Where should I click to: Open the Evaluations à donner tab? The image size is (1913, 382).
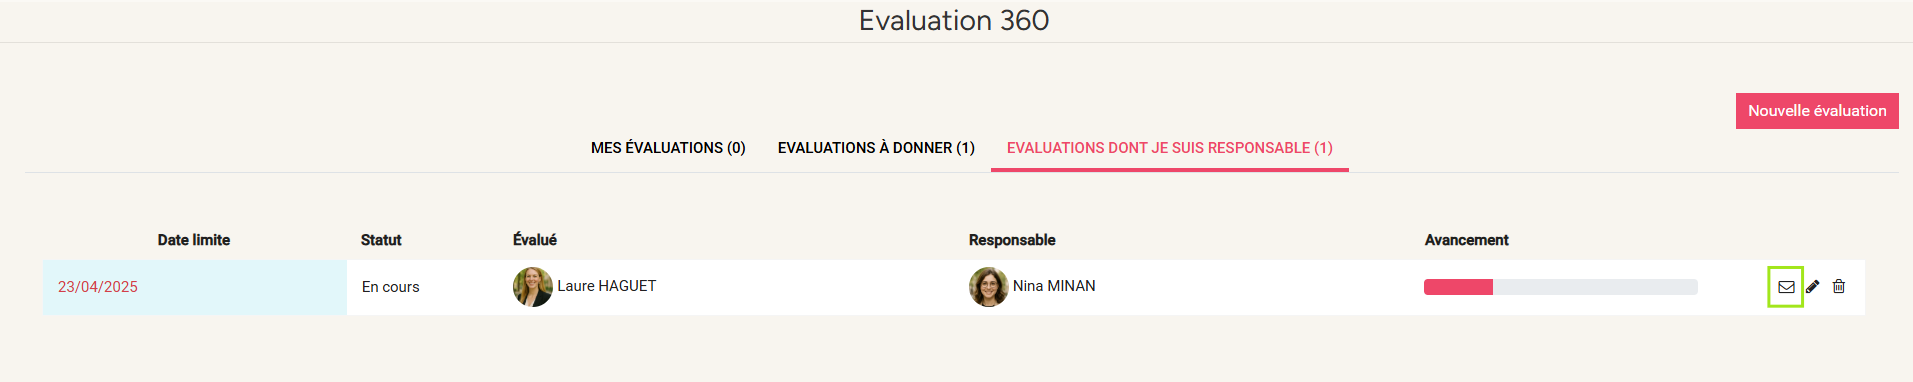[876, 148]
